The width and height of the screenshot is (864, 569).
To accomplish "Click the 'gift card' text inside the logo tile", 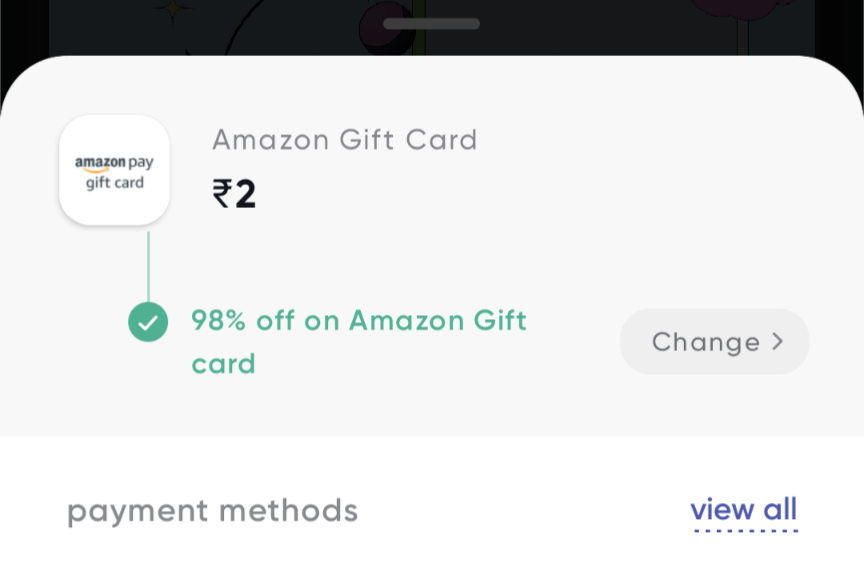I will [114, 184].
